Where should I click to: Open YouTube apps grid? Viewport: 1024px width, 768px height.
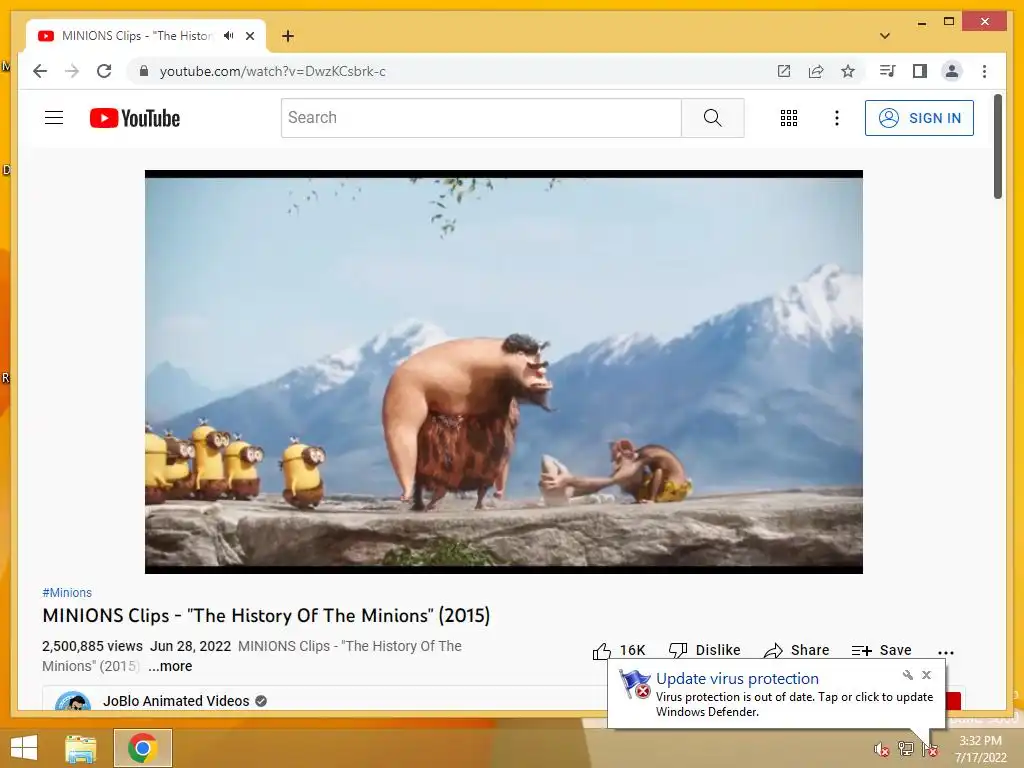click(x=789, y=118)
